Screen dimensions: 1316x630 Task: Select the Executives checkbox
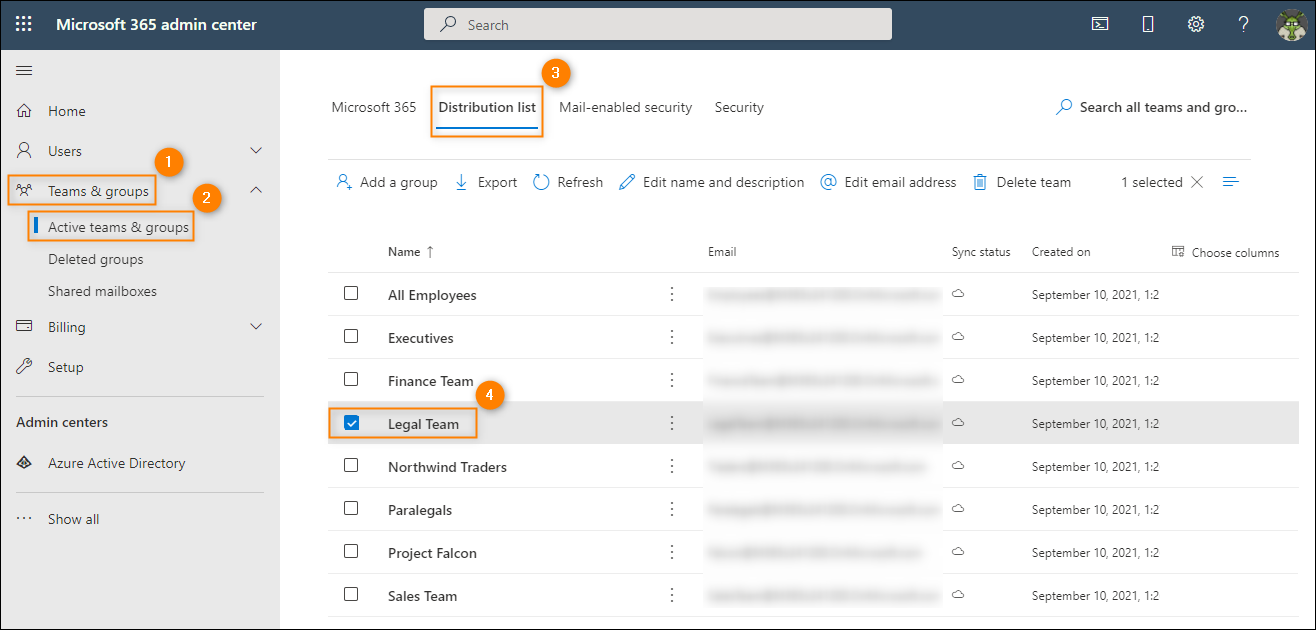(351, 336)
